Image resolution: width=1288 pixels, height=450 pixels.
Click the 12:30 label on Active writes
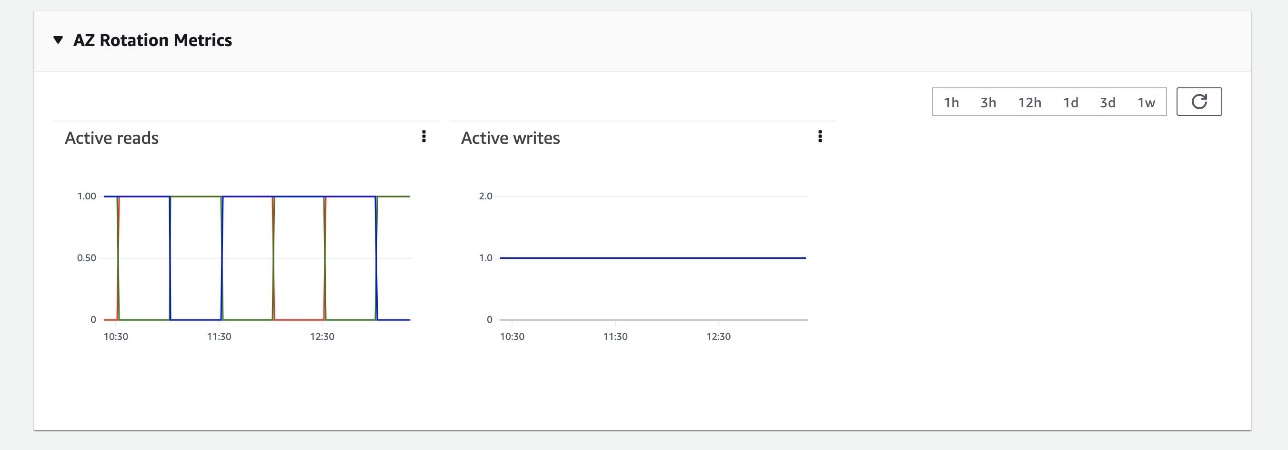point(718,337)
